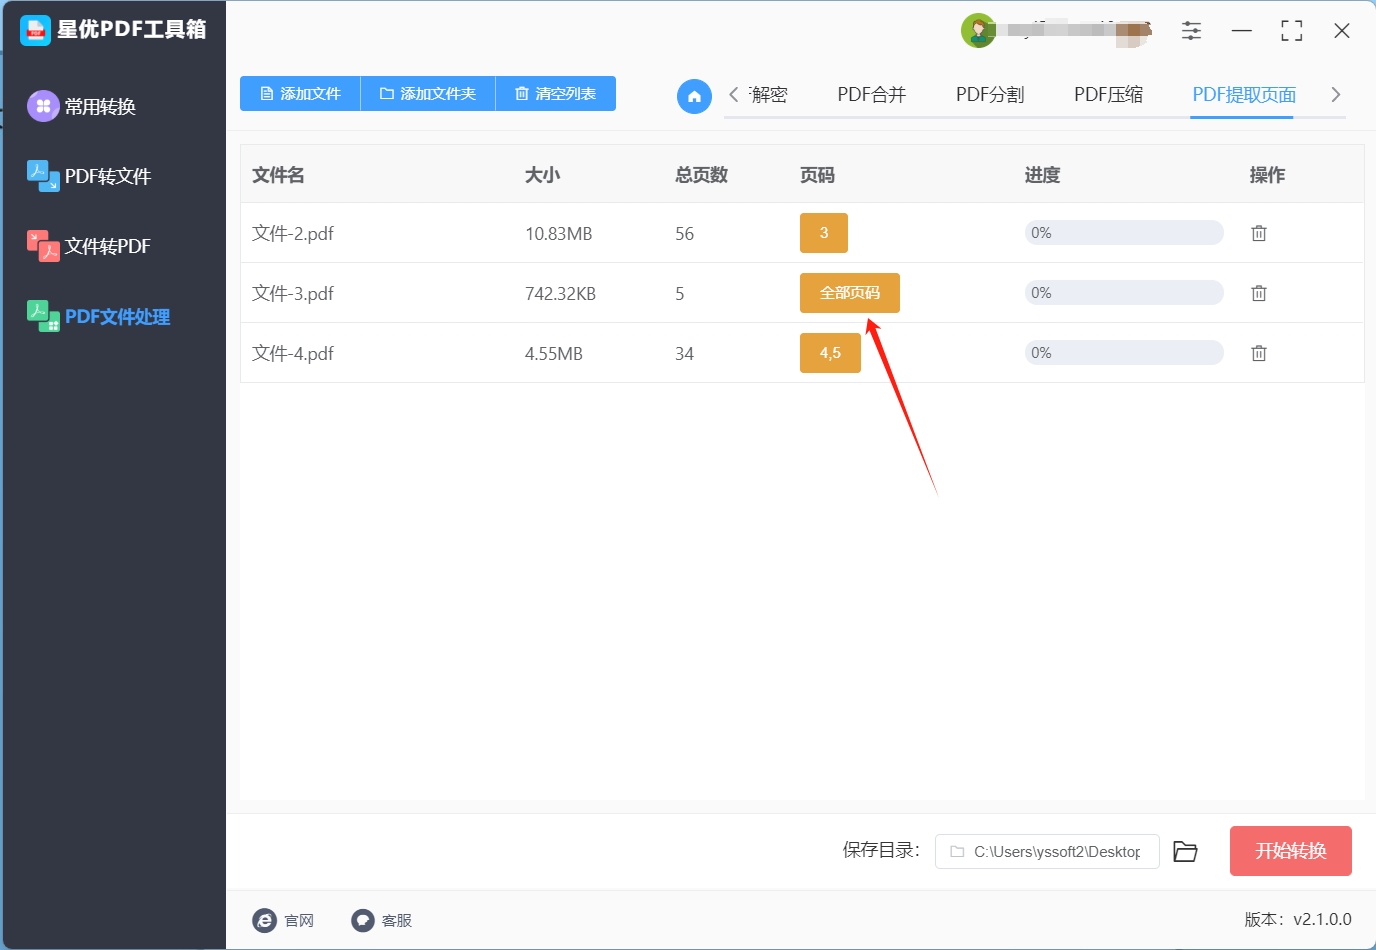Click the save directory path field
The image size is (1376, 950).
tap(1047, 852)
